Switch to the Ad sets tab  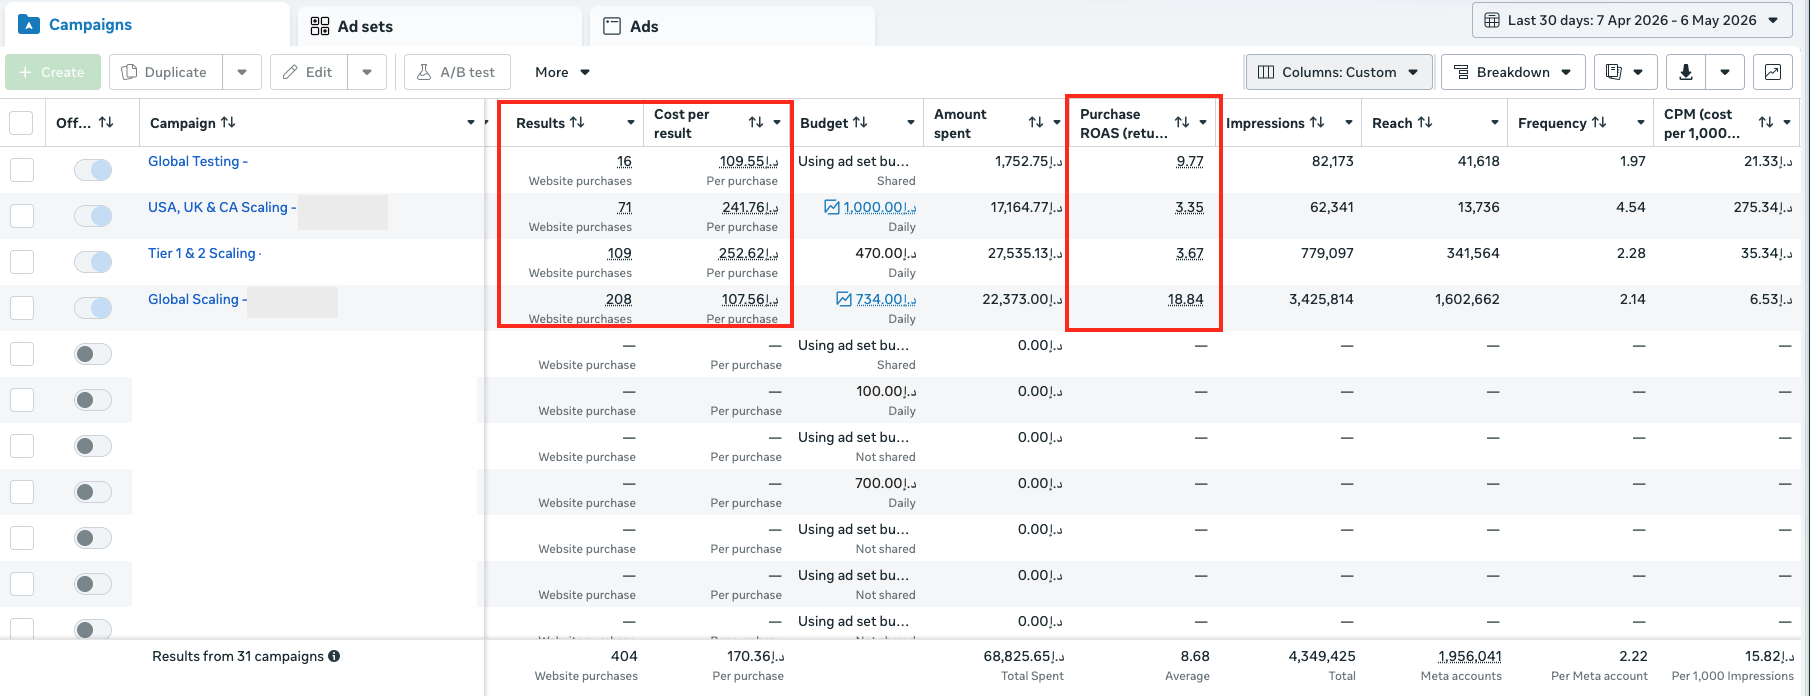440,26
